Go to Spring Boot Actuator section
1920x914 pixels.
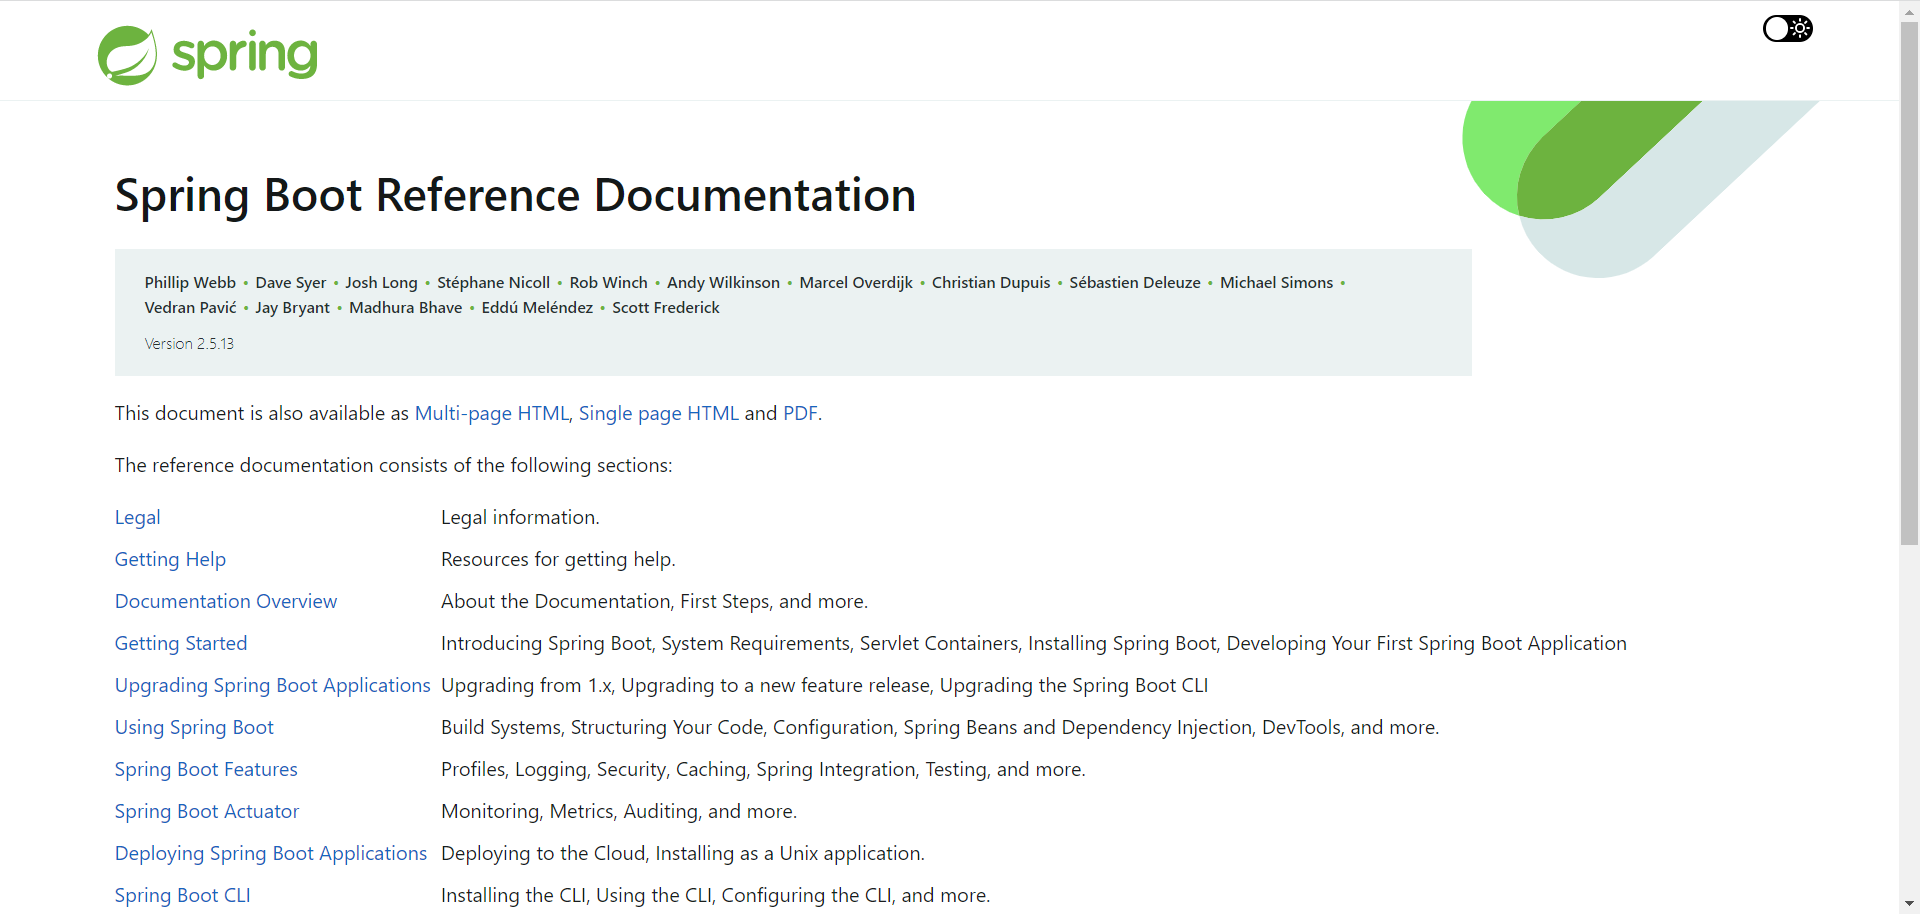[207, 811]
